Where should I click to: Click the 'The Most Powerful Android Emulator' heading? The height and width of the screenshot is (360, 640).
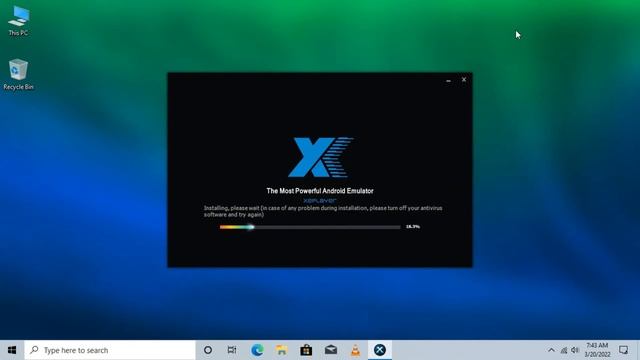pos(320,191)
